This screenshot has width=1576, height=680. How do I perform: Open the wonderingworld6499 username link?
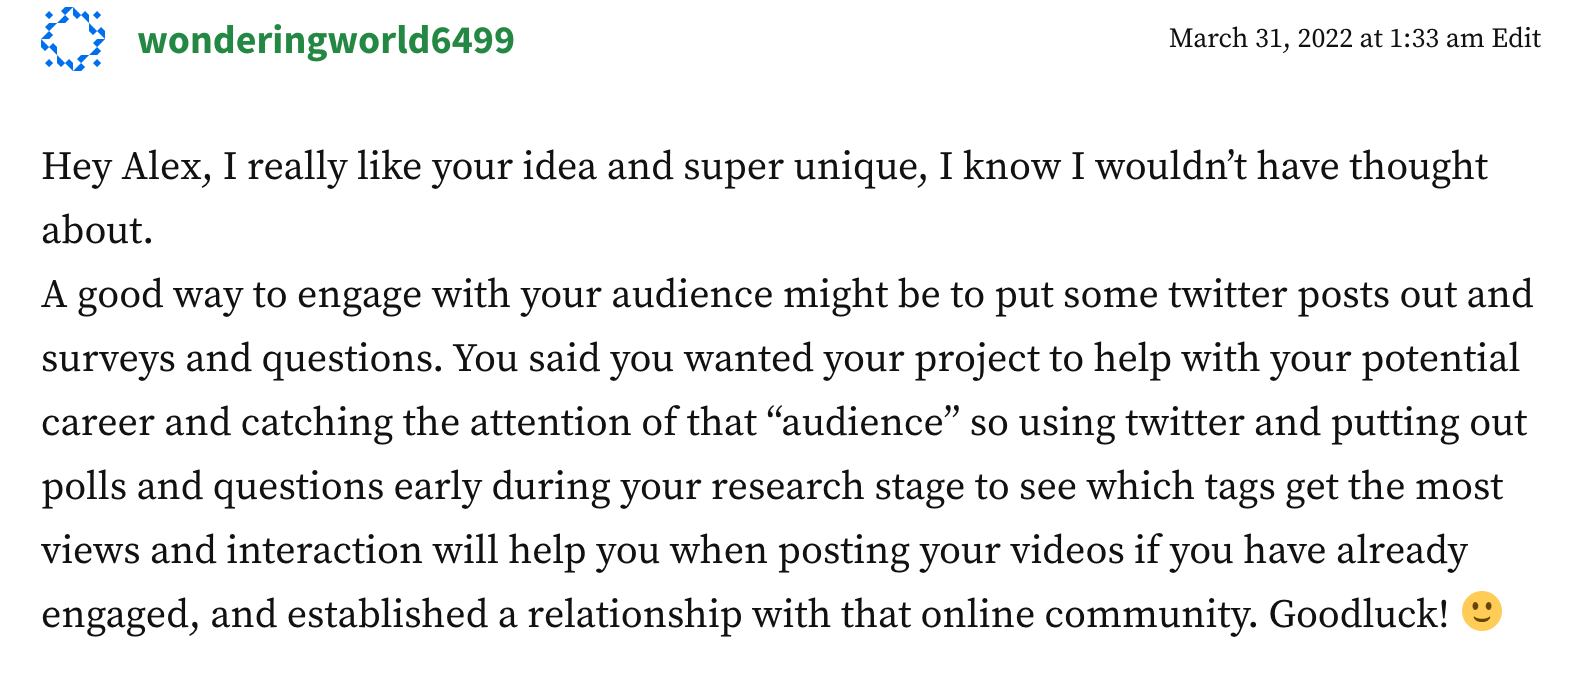[x=326, y=40]
